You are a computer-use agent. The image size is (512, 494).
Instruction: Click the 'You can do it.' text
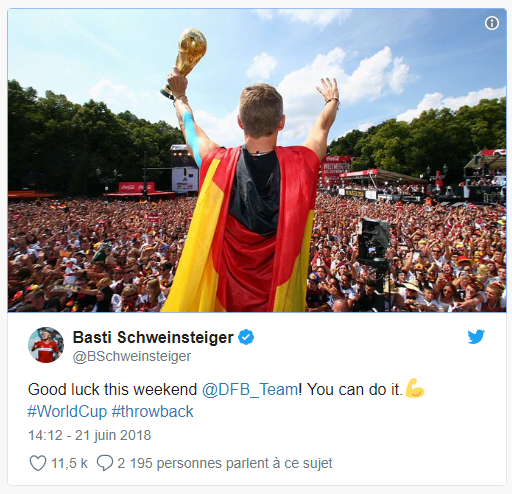point(355,389)
